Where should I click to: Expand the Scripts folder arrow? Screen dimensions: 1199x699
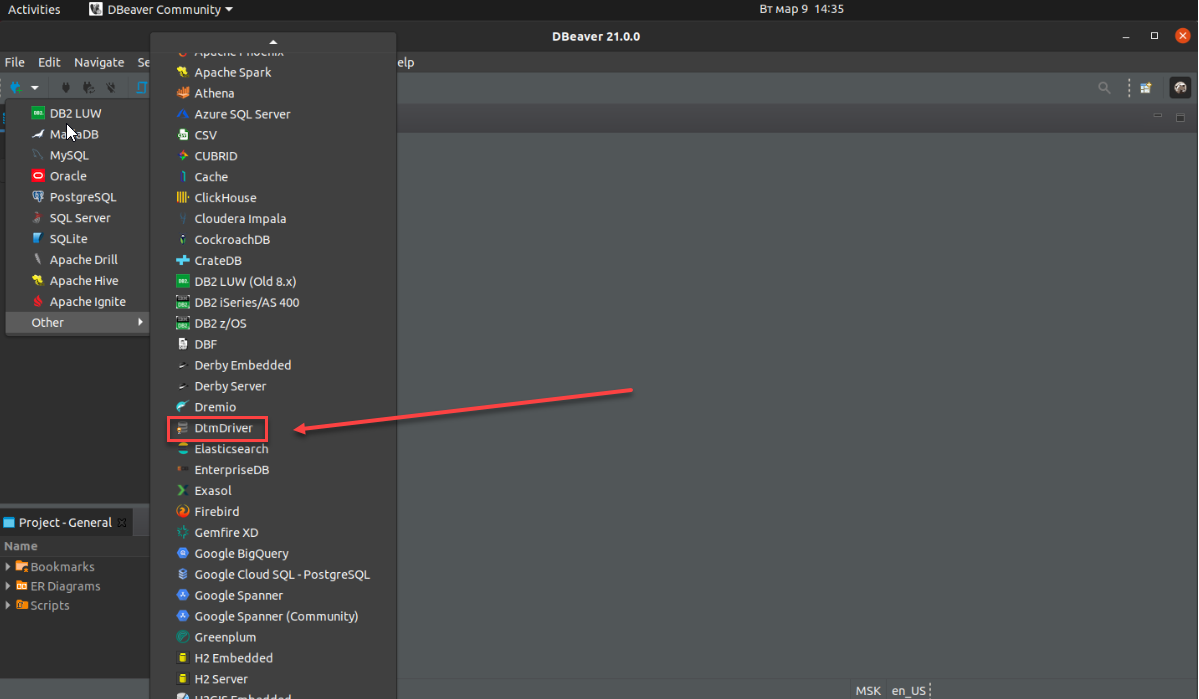pos(8,605)
